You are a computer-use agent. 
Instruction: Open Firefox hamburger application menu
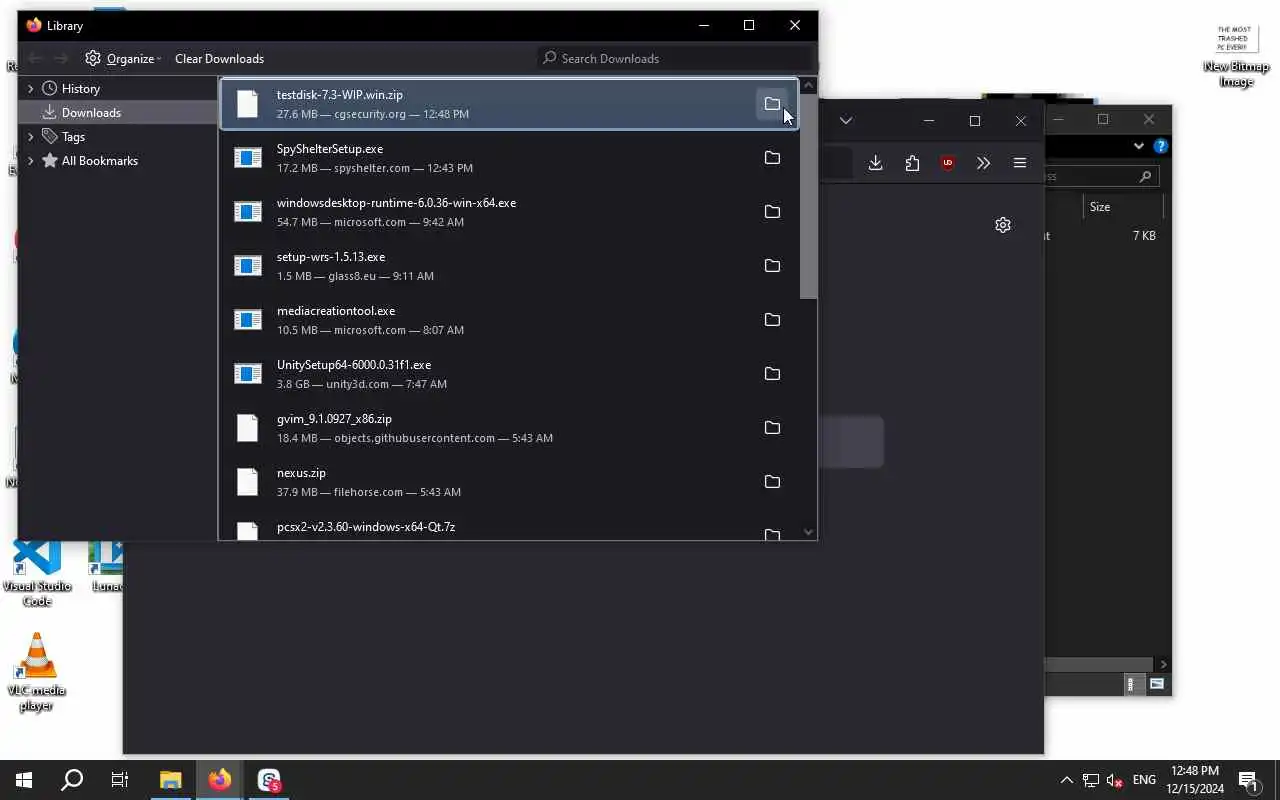pos(1020,163)
